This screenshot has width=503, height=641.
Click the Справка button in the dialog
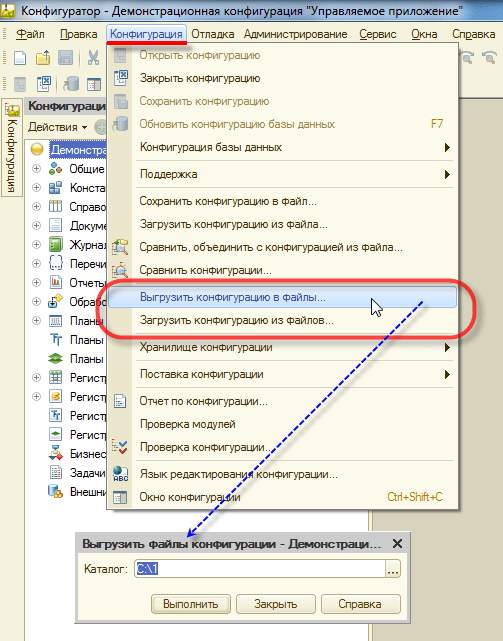[x=360, y=604]
